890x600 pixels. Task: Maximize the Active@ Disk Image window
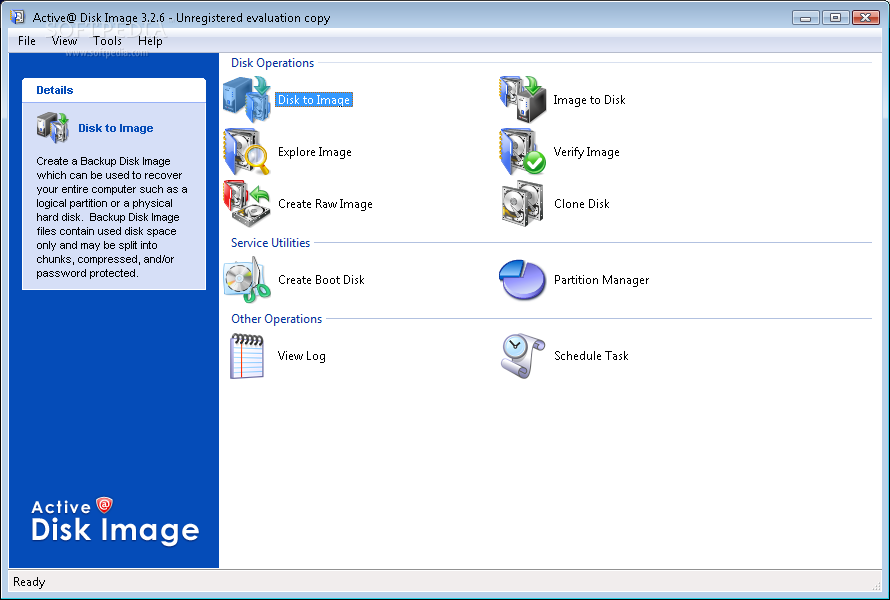click(836, 18)
